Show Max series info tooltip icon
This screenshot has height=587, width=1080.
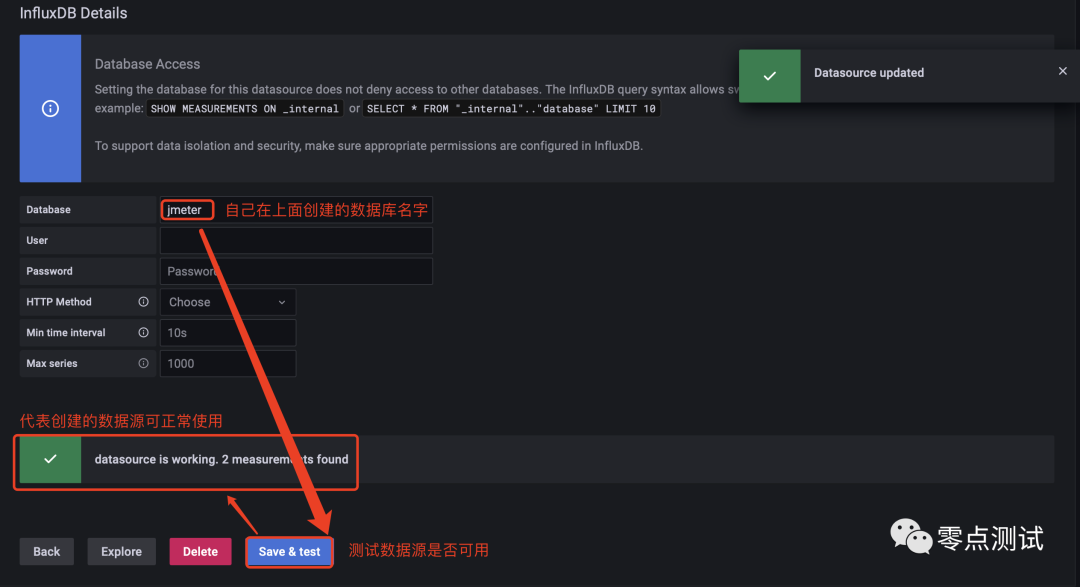143,363
